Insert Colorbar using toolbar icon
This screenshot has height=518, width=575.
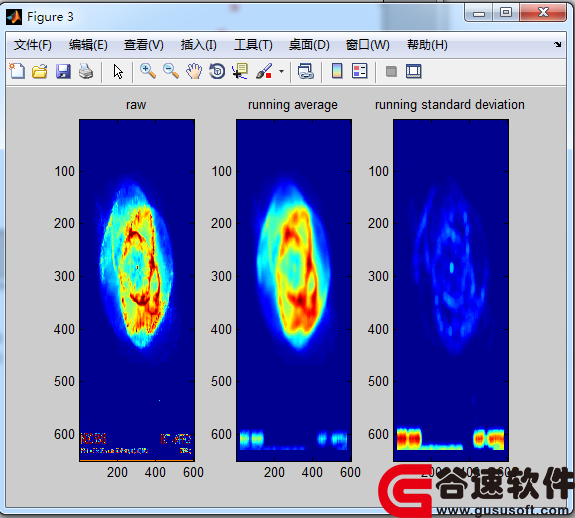[337, 71]
